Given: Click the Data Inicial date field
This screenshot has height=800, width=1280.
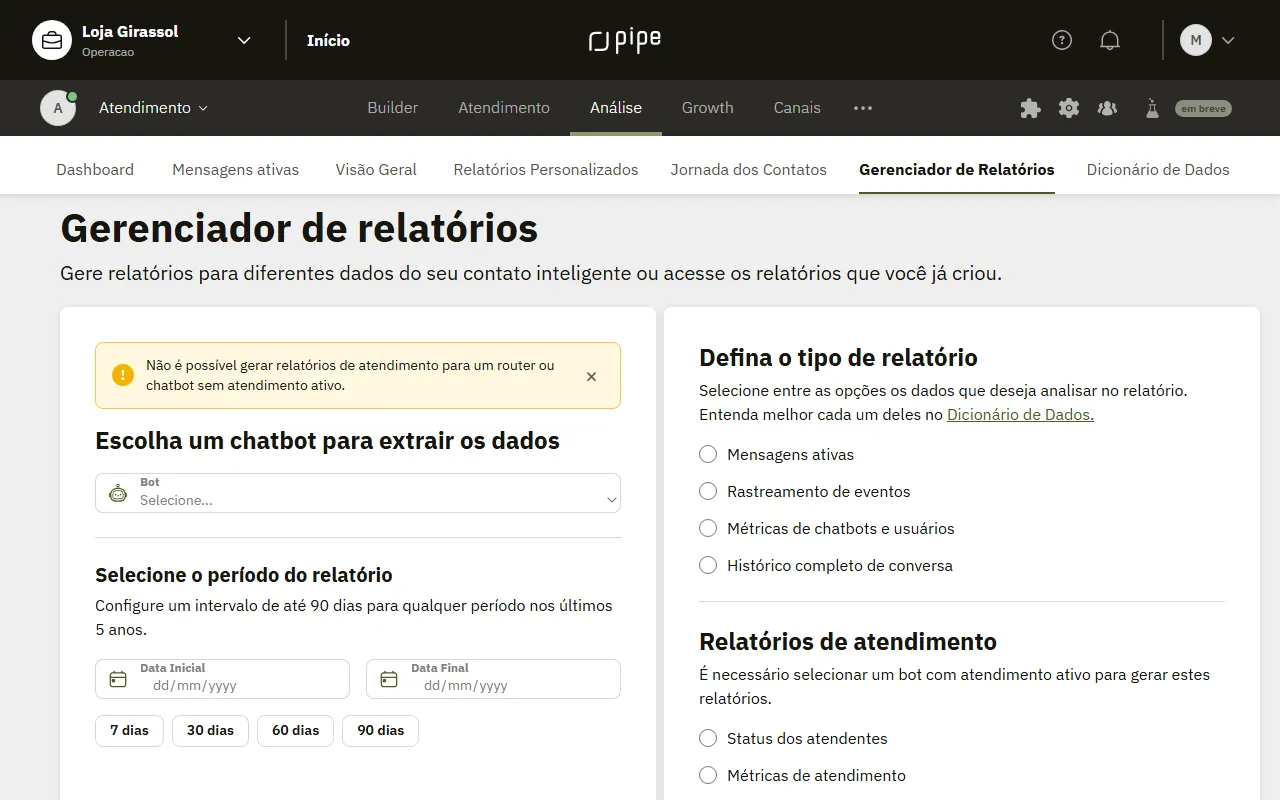Looking at the screenshot, I should [x=222, y=679].
